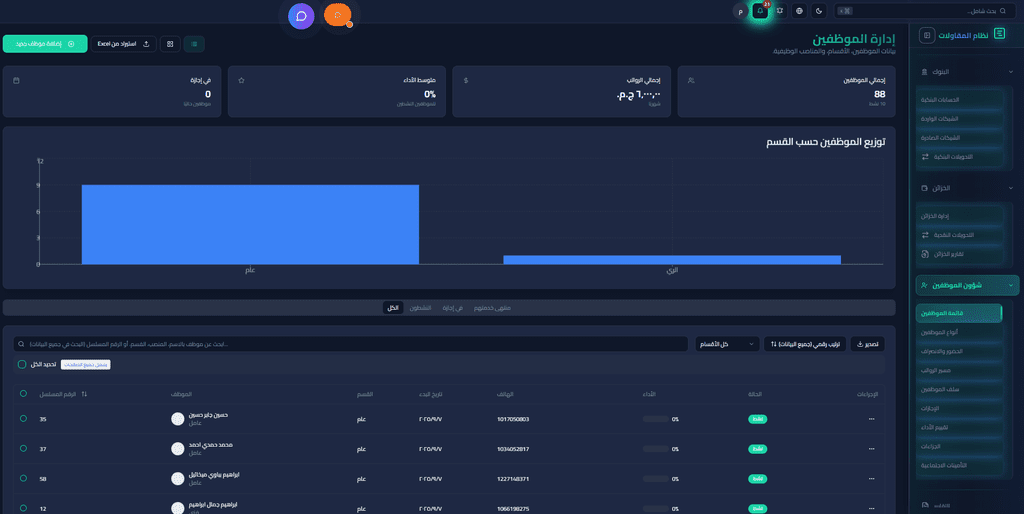Open the user profile avatar in top bar
1024x514 pixels.
(x=741, y=12)
